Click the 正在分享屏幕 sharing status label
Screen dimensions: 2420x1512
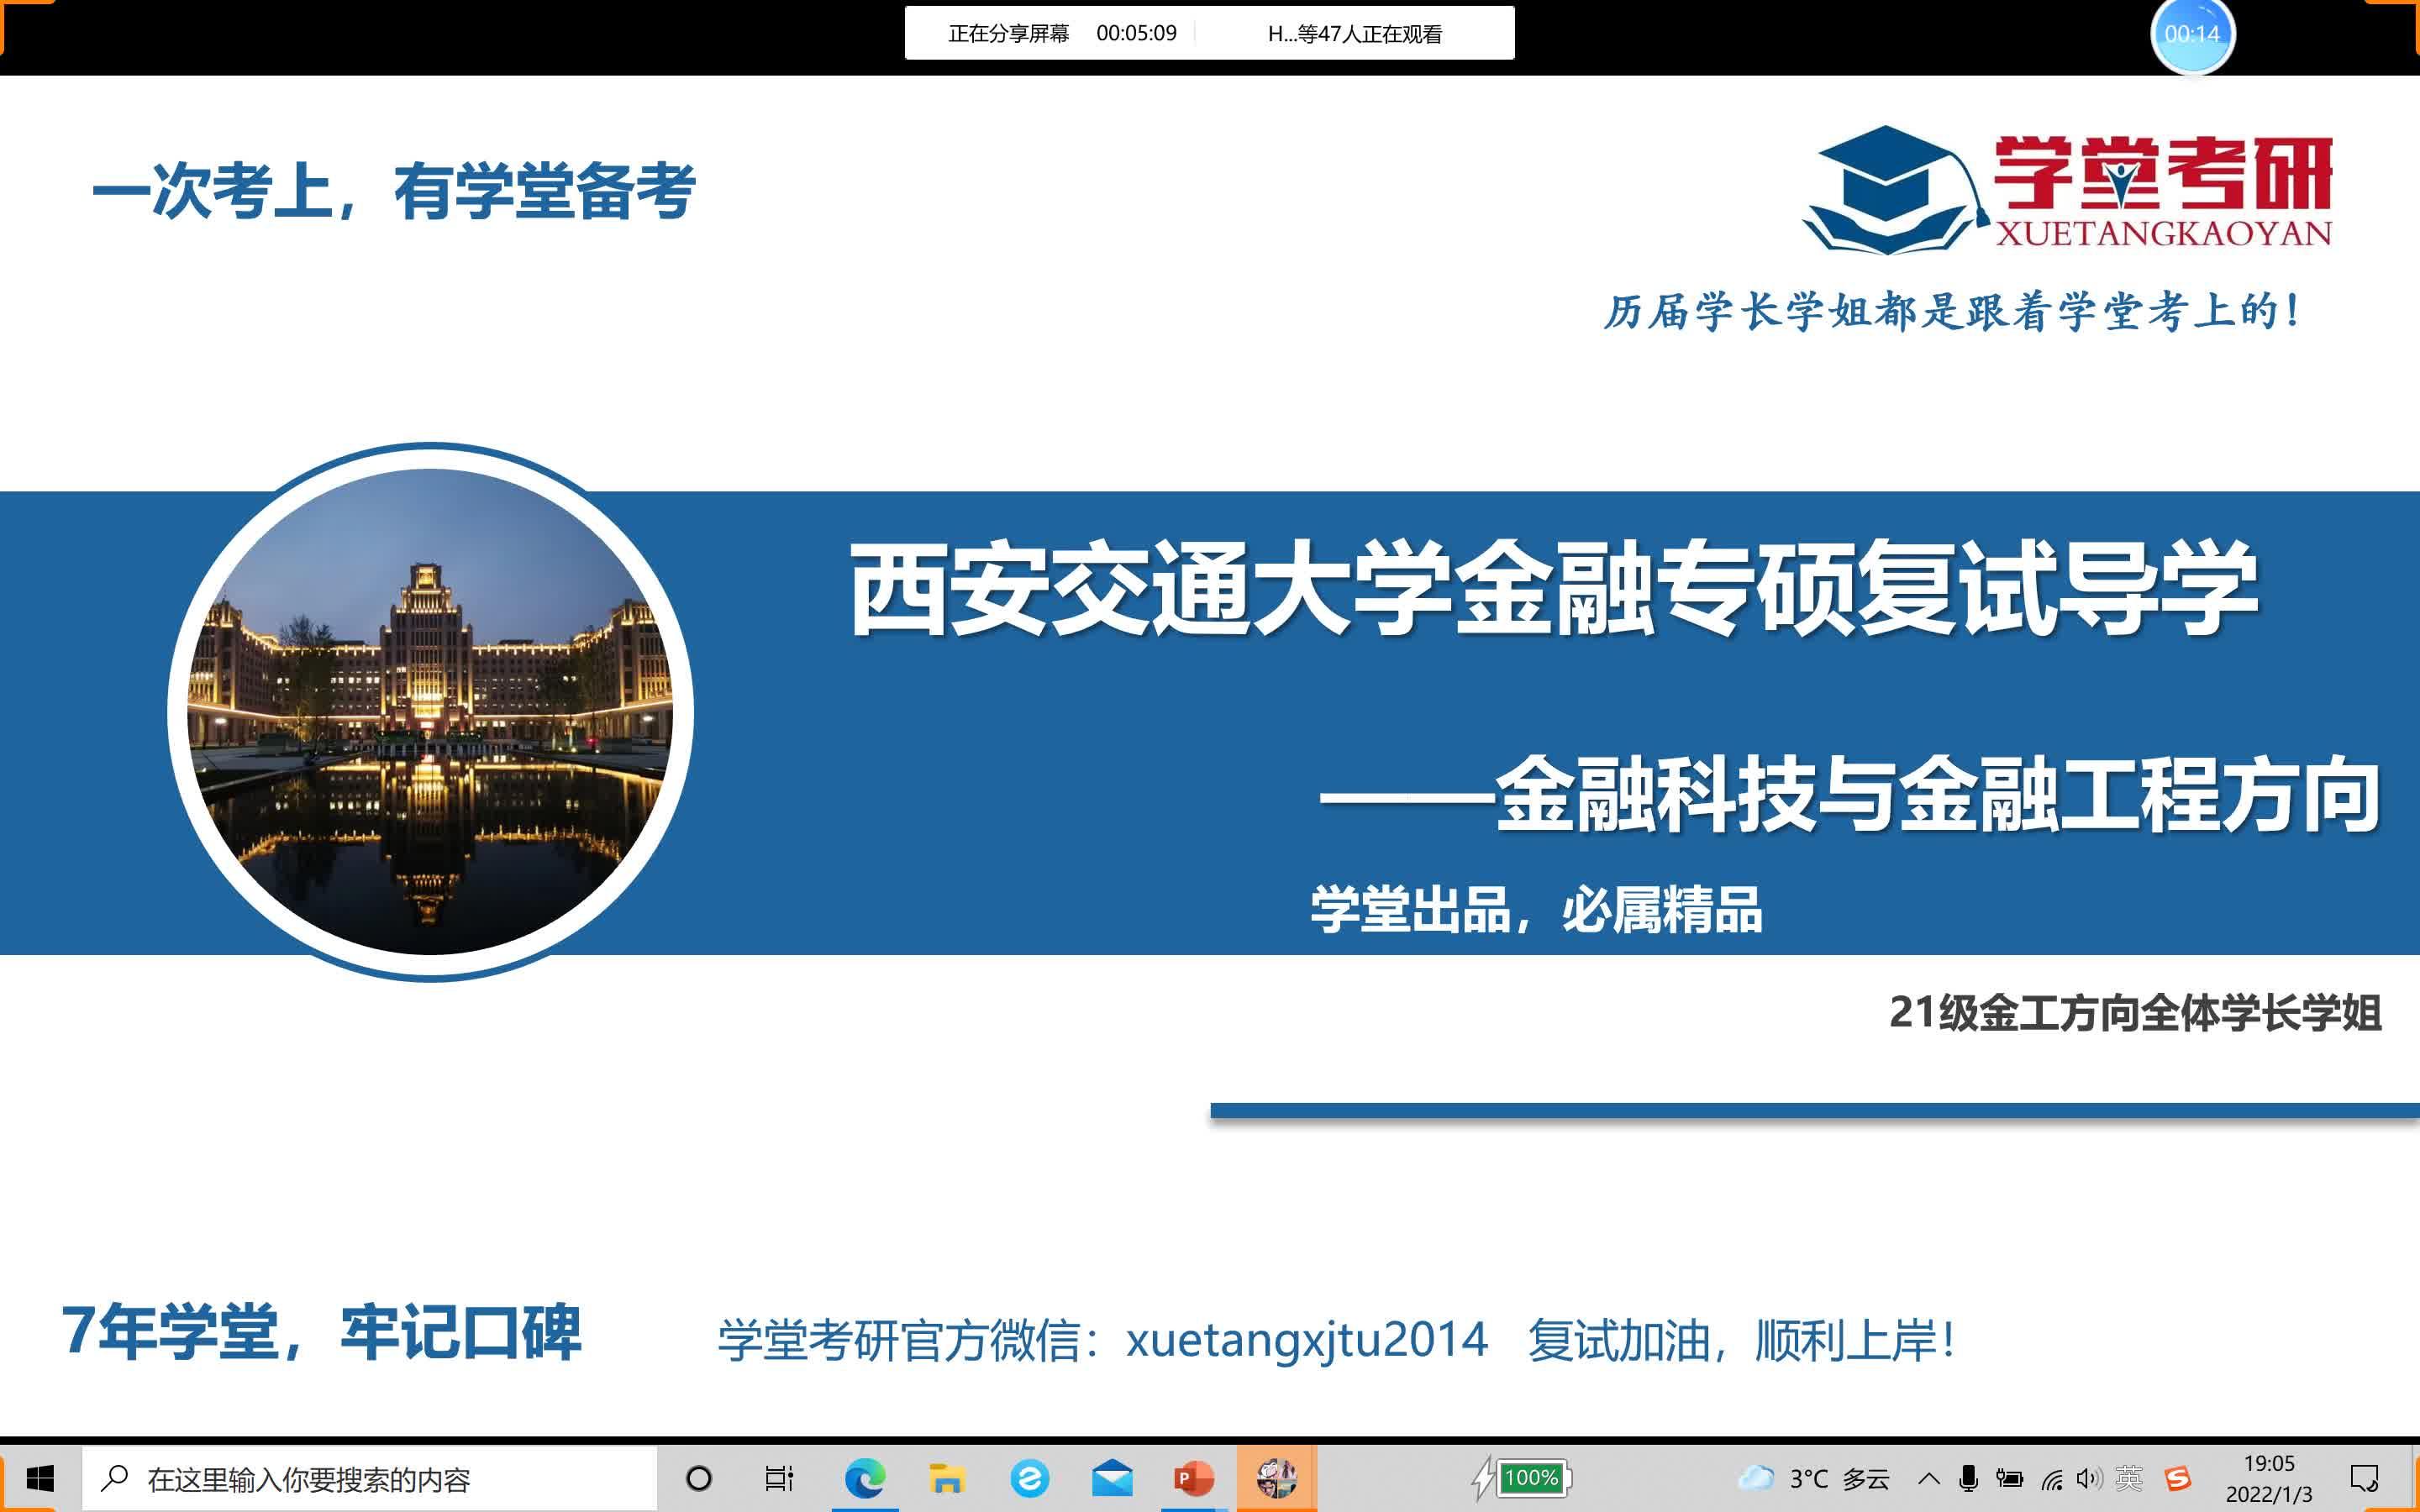click(1008, 34)
